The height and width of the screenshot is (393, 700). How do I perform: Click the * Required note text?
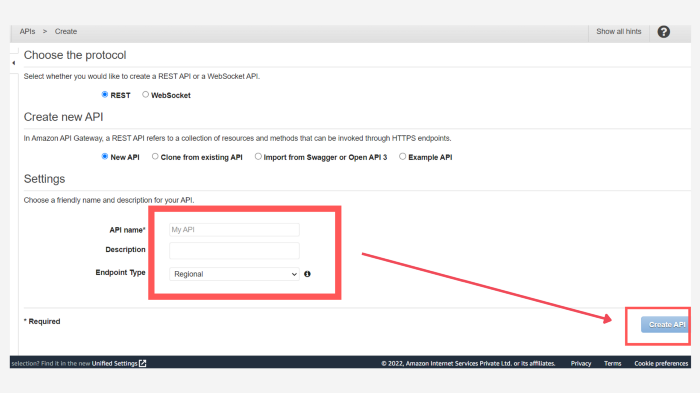(x=42, y=322)
